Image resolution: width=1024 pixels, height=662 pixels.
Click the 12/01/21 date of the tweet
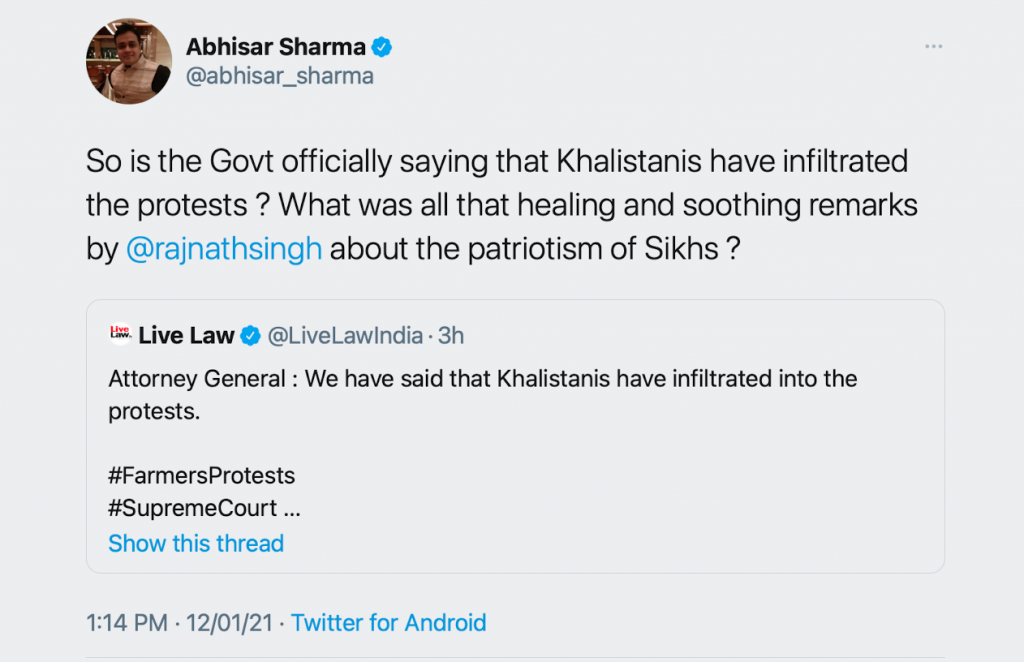coord(230,623)
